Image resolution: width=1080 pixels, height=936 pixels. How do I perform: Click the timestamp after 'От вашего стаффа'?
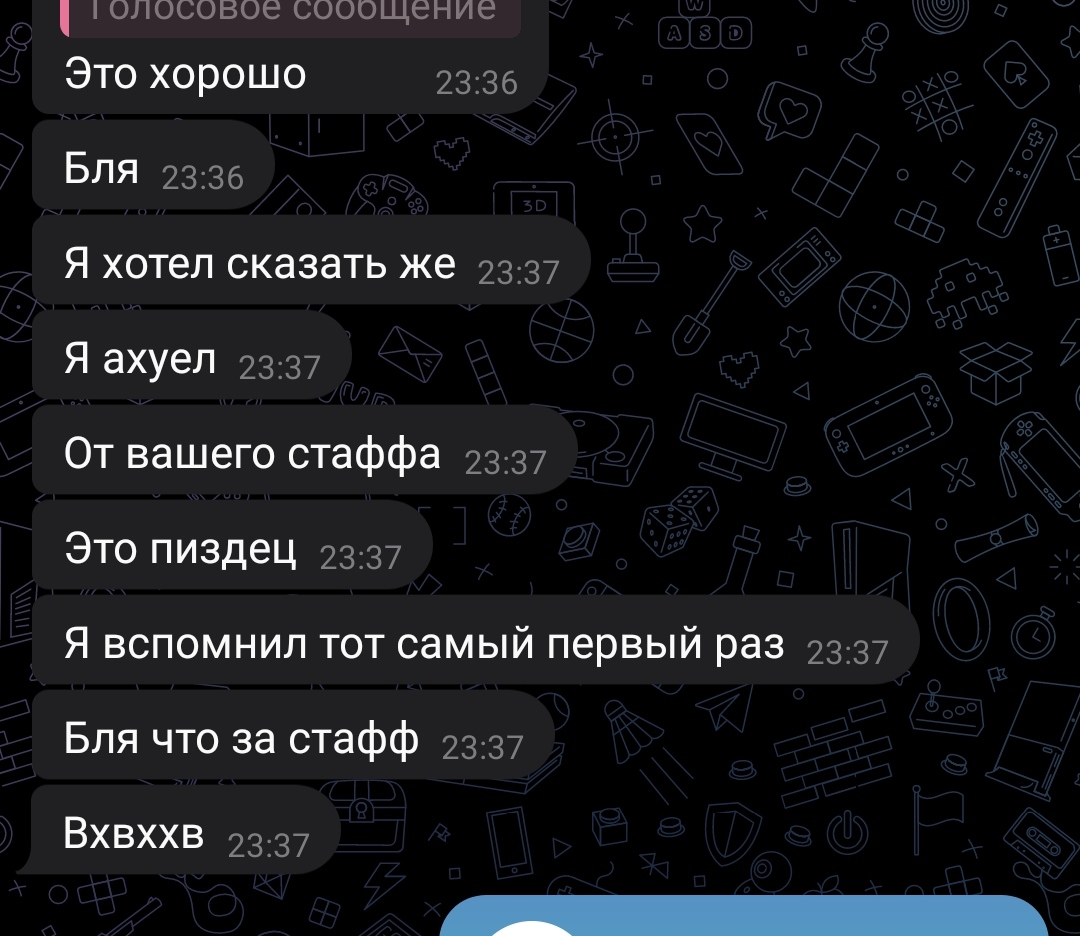(505, 463)
